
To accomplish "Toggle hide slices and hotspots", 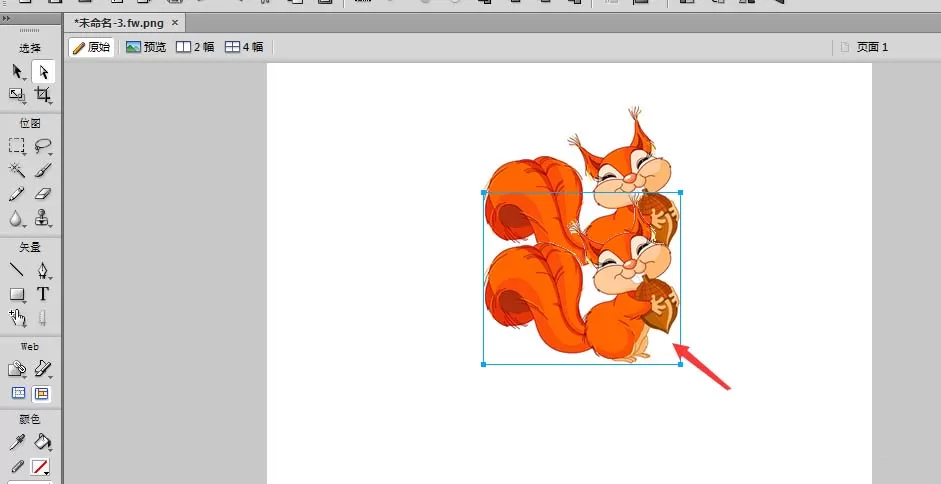I will pos(19,393).
